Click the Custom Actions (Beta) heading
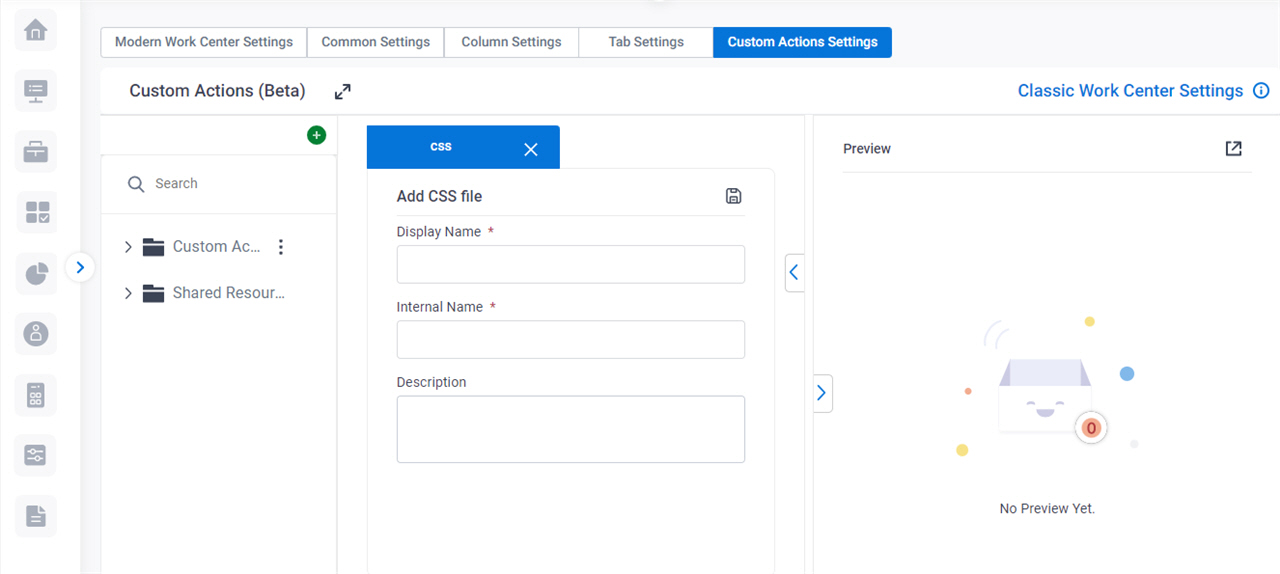1280x574 pixels. [217, 91]
